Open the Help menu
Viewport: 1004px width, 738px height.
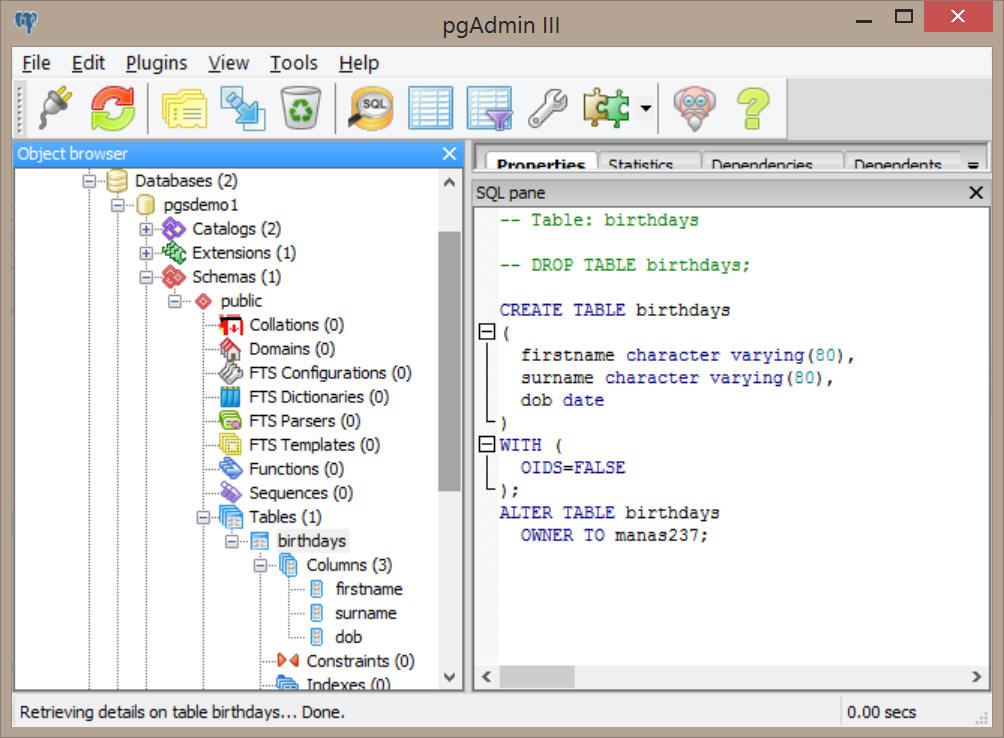pos(359,63)
